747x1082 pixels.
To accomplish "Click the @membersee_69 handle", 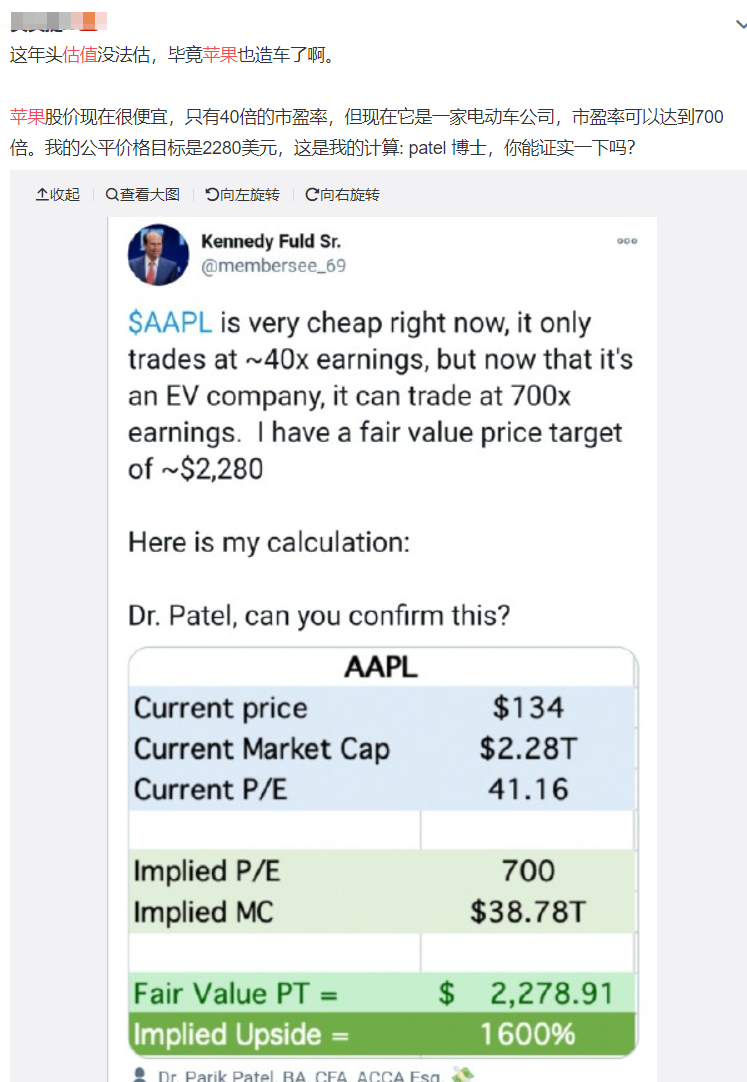I will pos(273,266).
